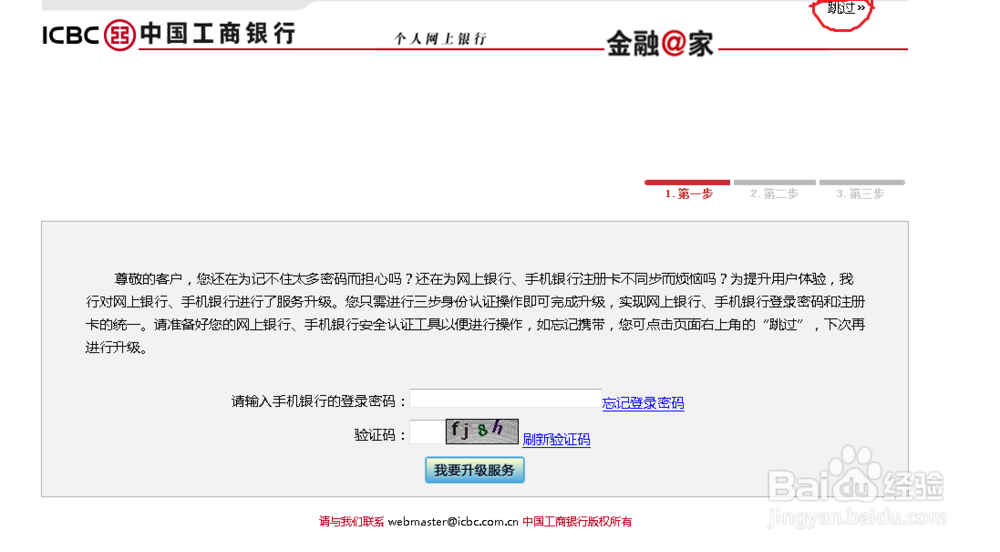Click the 请与我们联系 contact link

pos(351,521)
